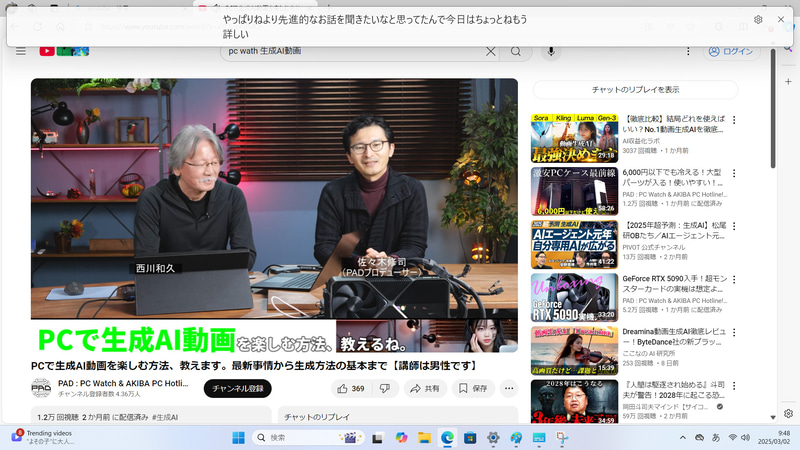Like the video with thumbs up
This screenshot has width=800, height=450.
pos(351,388)
